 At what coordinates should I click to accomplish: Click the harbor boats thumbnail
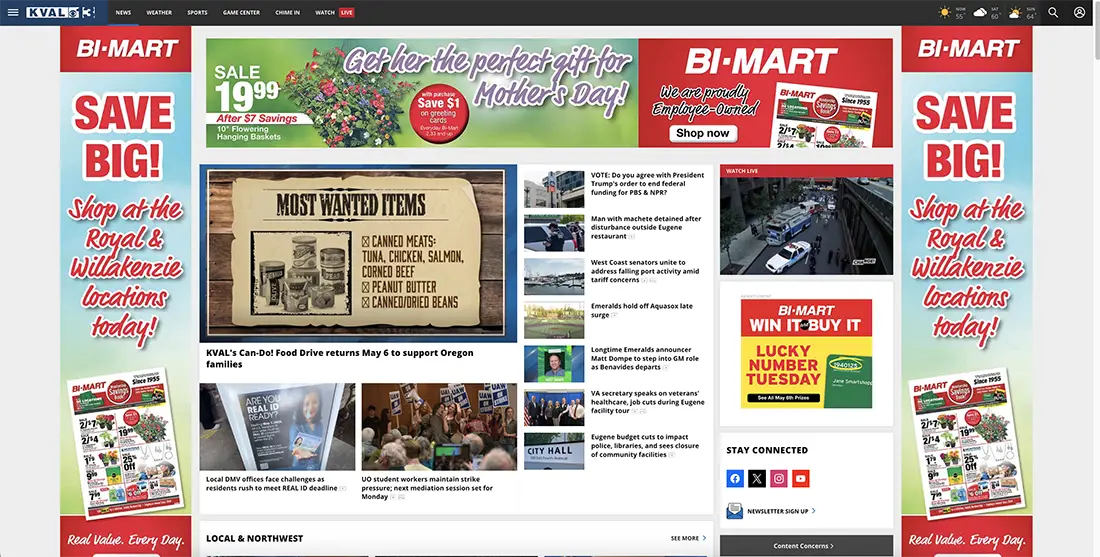tap(554, 276)
